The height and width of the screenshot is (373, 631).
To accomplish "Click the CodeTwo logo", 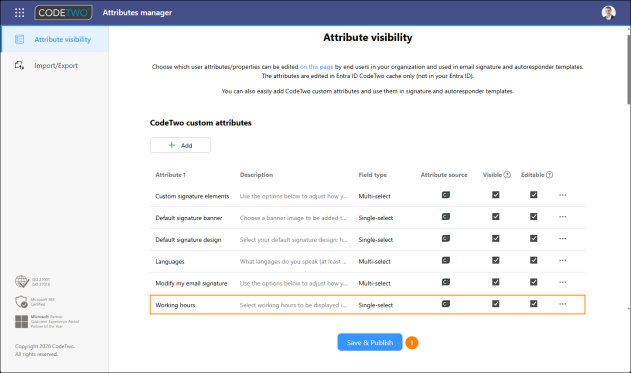I will tap(63, 12).
